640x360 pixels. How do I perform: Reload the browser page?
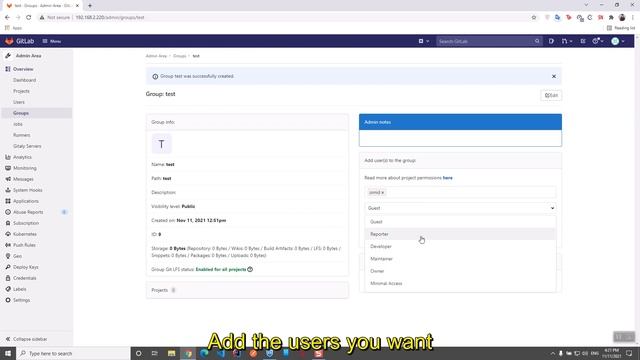tap(29, 18)
